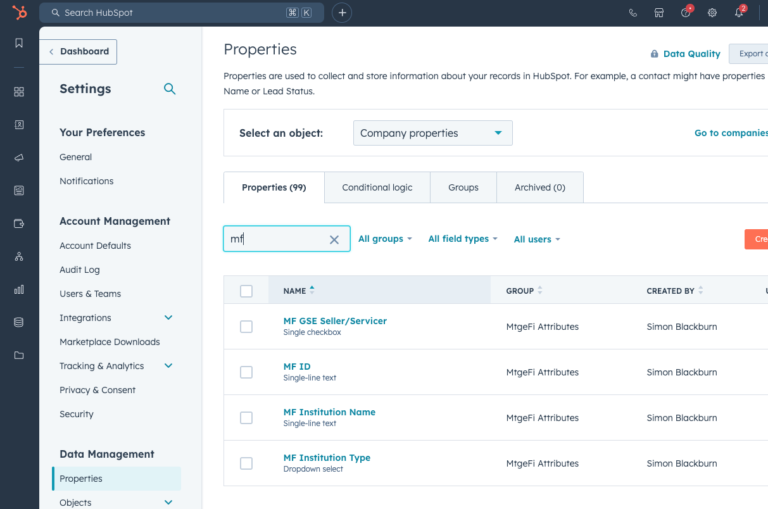This screenshot has width=768, height=509.
Task: Open the CRM contacts icon in left rail
Action: pos(19,124)
